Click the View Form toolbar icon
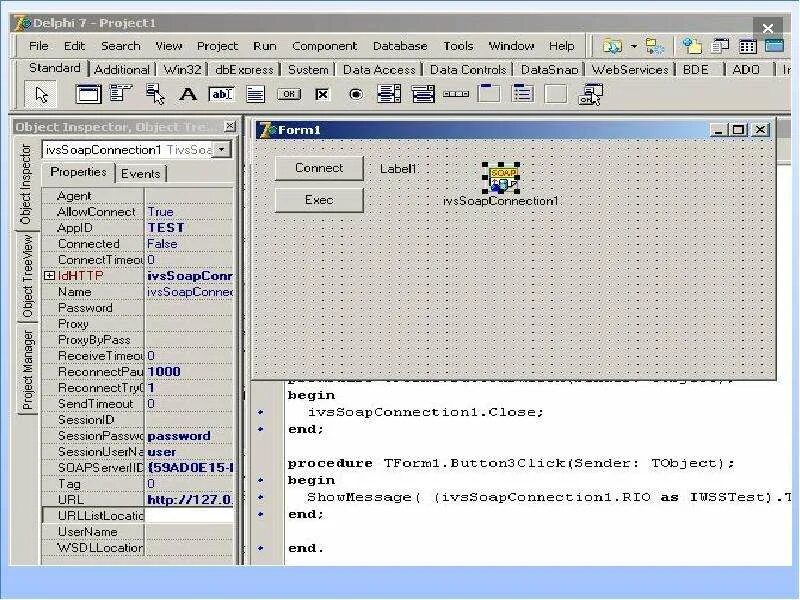 pos(720,46)
